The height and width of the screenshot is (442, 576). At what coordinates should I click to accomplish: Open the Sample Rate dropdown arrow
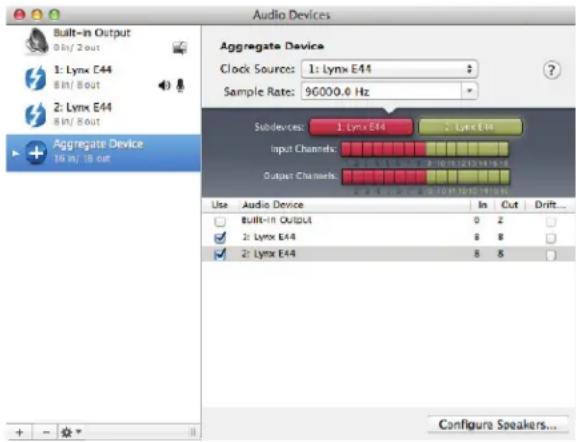(x=469, y=91)
